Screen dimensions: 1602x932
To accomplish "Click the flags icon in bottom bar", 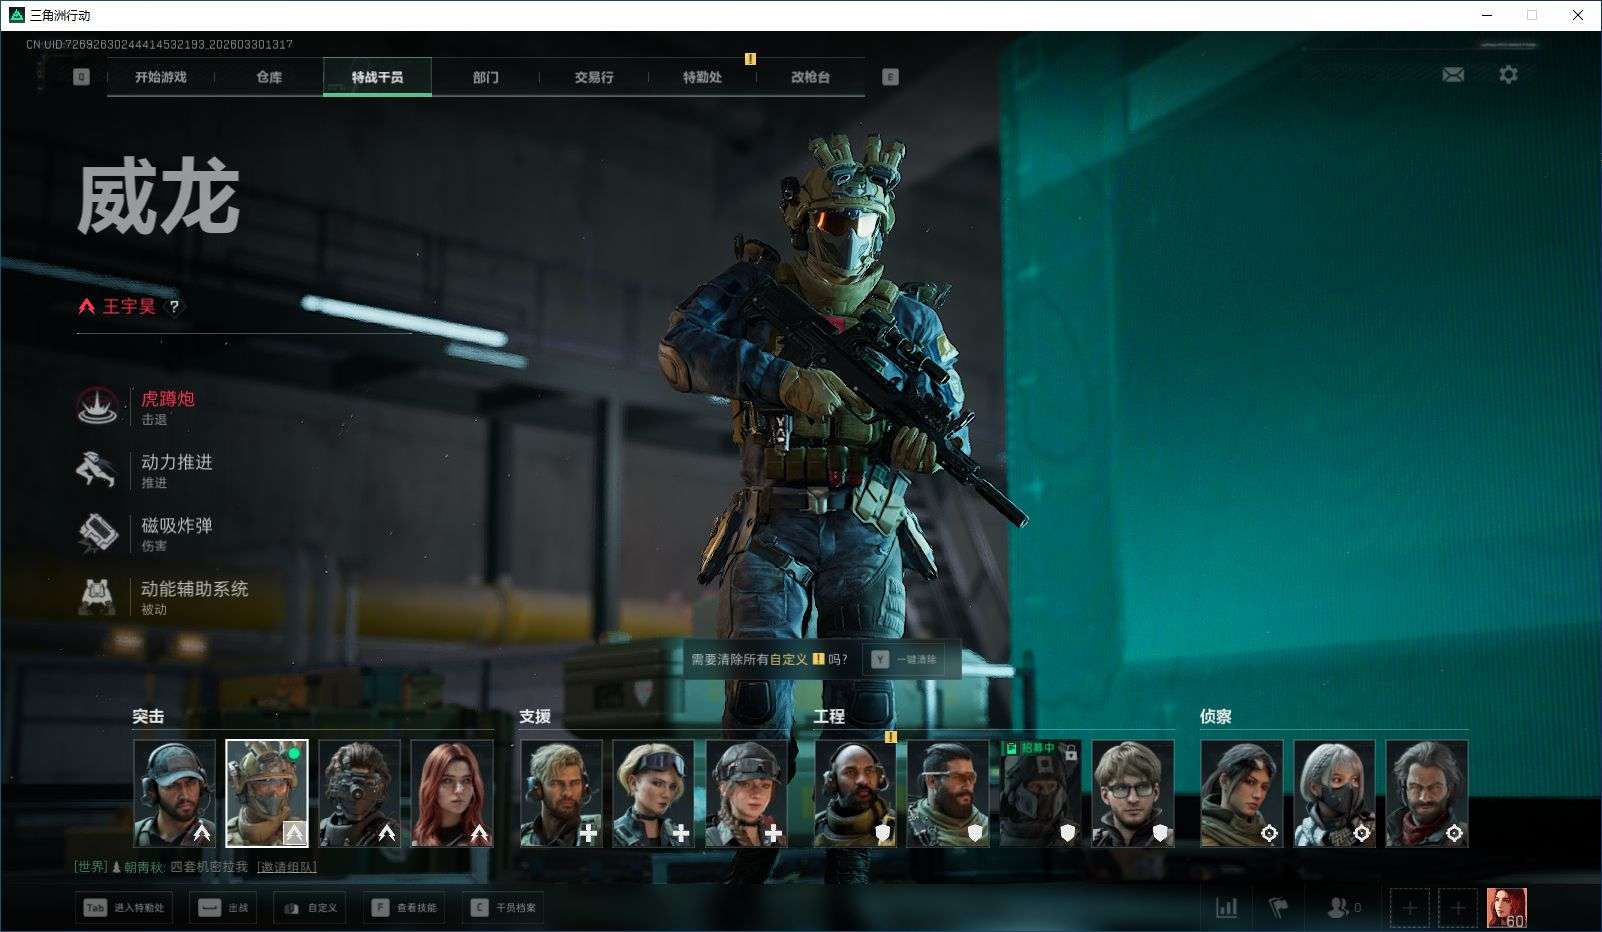I will click(1278, 907).
